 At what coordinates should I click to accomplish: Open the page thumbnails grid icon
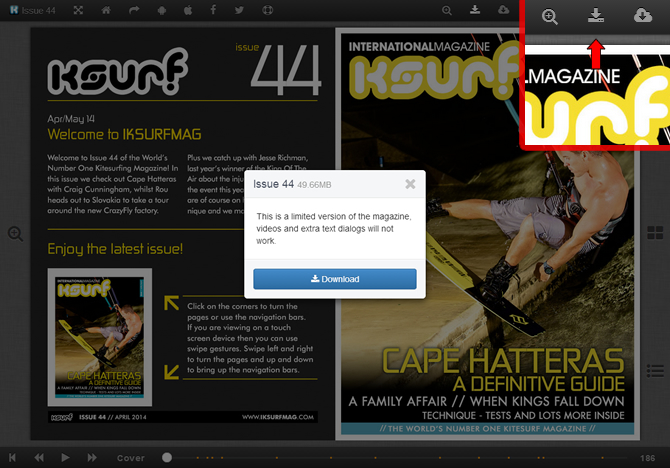pos(655,233)
